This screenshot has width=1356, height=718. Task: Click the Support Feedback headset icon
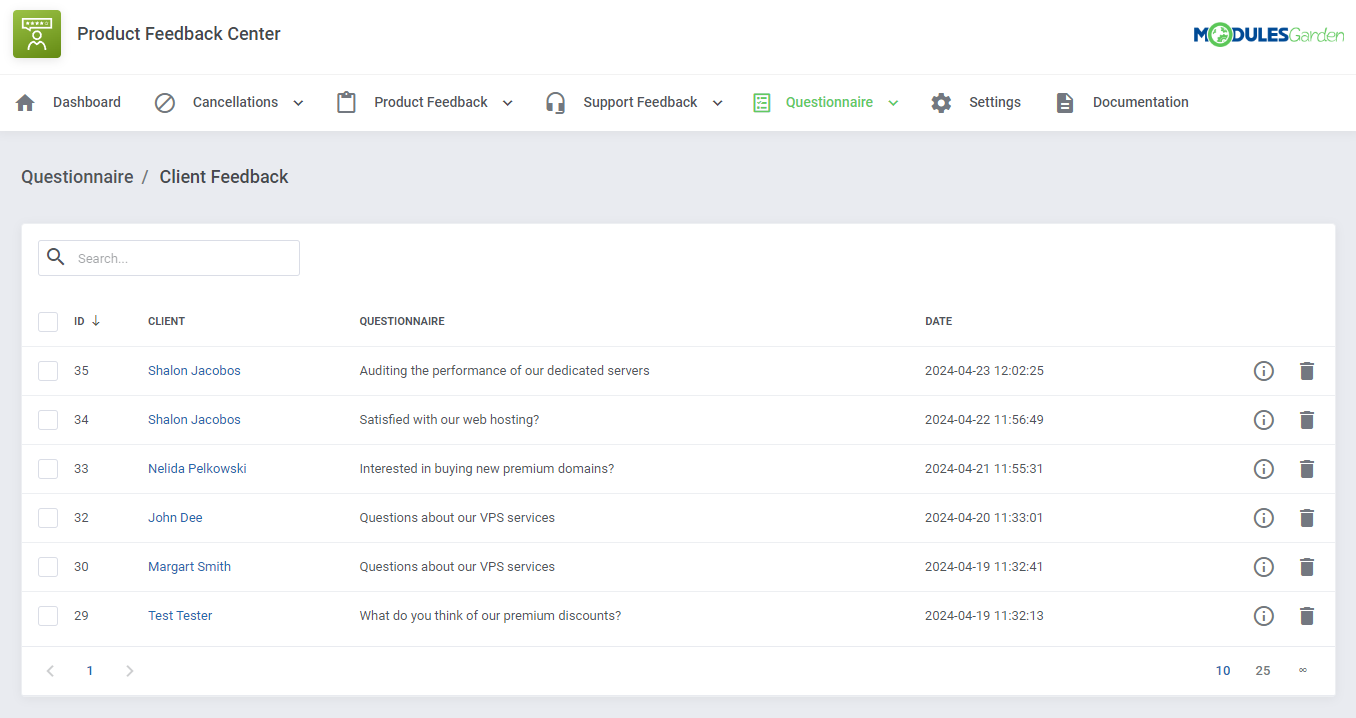coord(555,101)
